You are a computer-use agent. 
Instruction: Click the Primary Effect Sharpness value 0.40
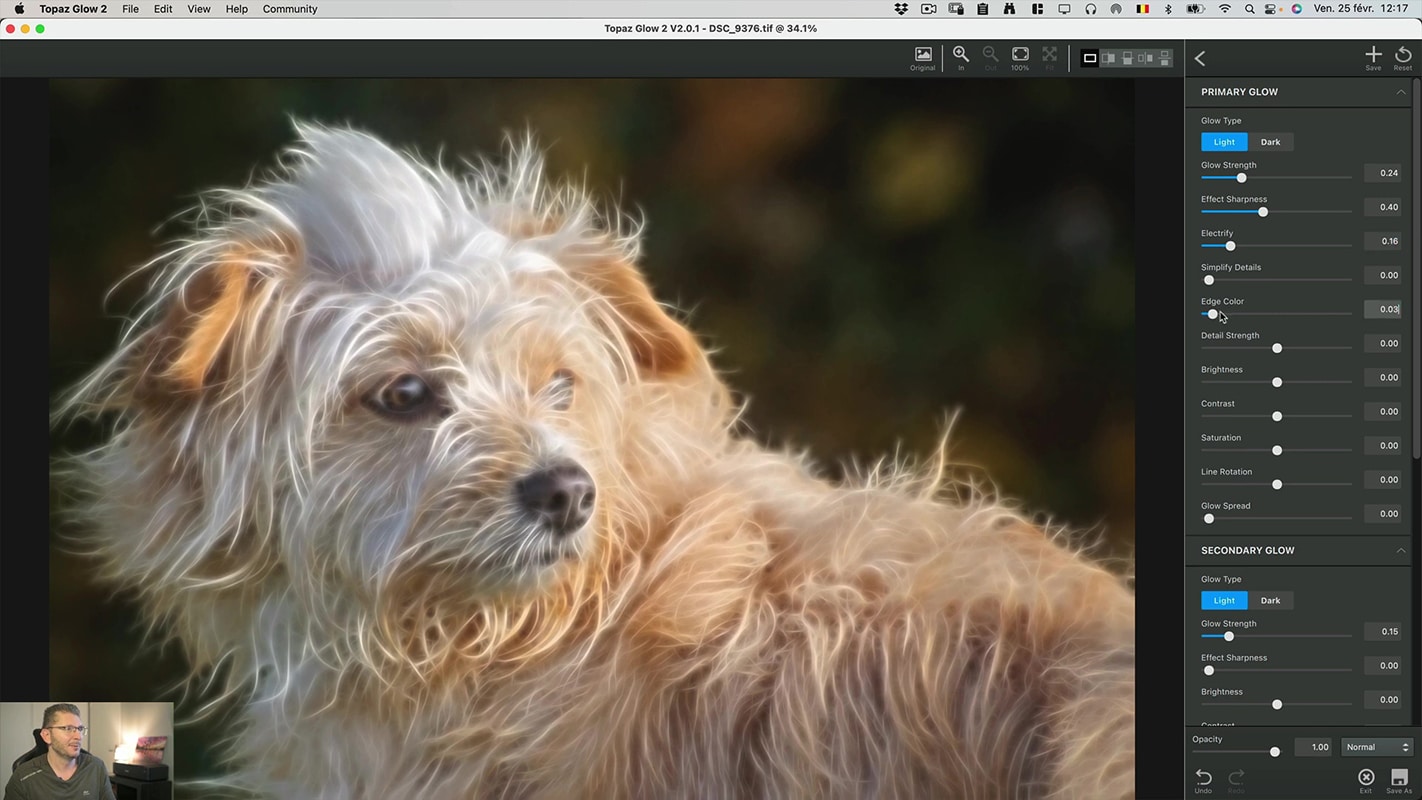pyautogui.click(x=1383, y=207)
